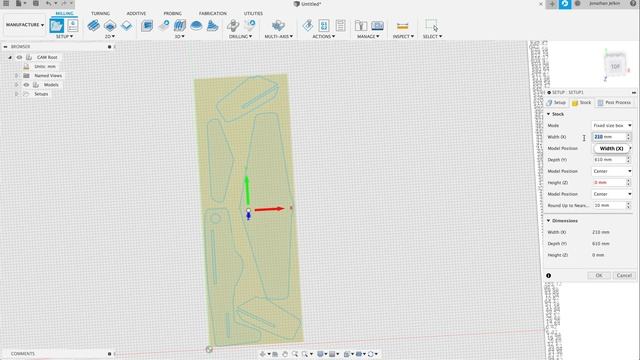This screenshot has height=360, width=640.
Task: Toggle visibility eye for Models
Action: coord(26,85)
